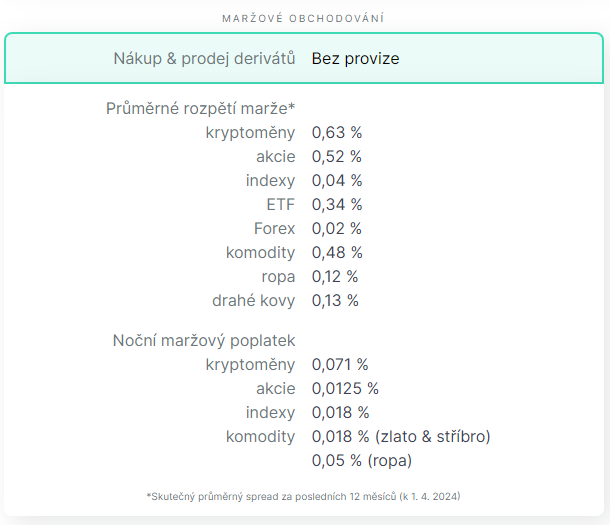Image resolution: width=610 pixels, height=525 pixels.
Task: Select the 0,02 % Forex value
Action: click(x=337, y=228)
